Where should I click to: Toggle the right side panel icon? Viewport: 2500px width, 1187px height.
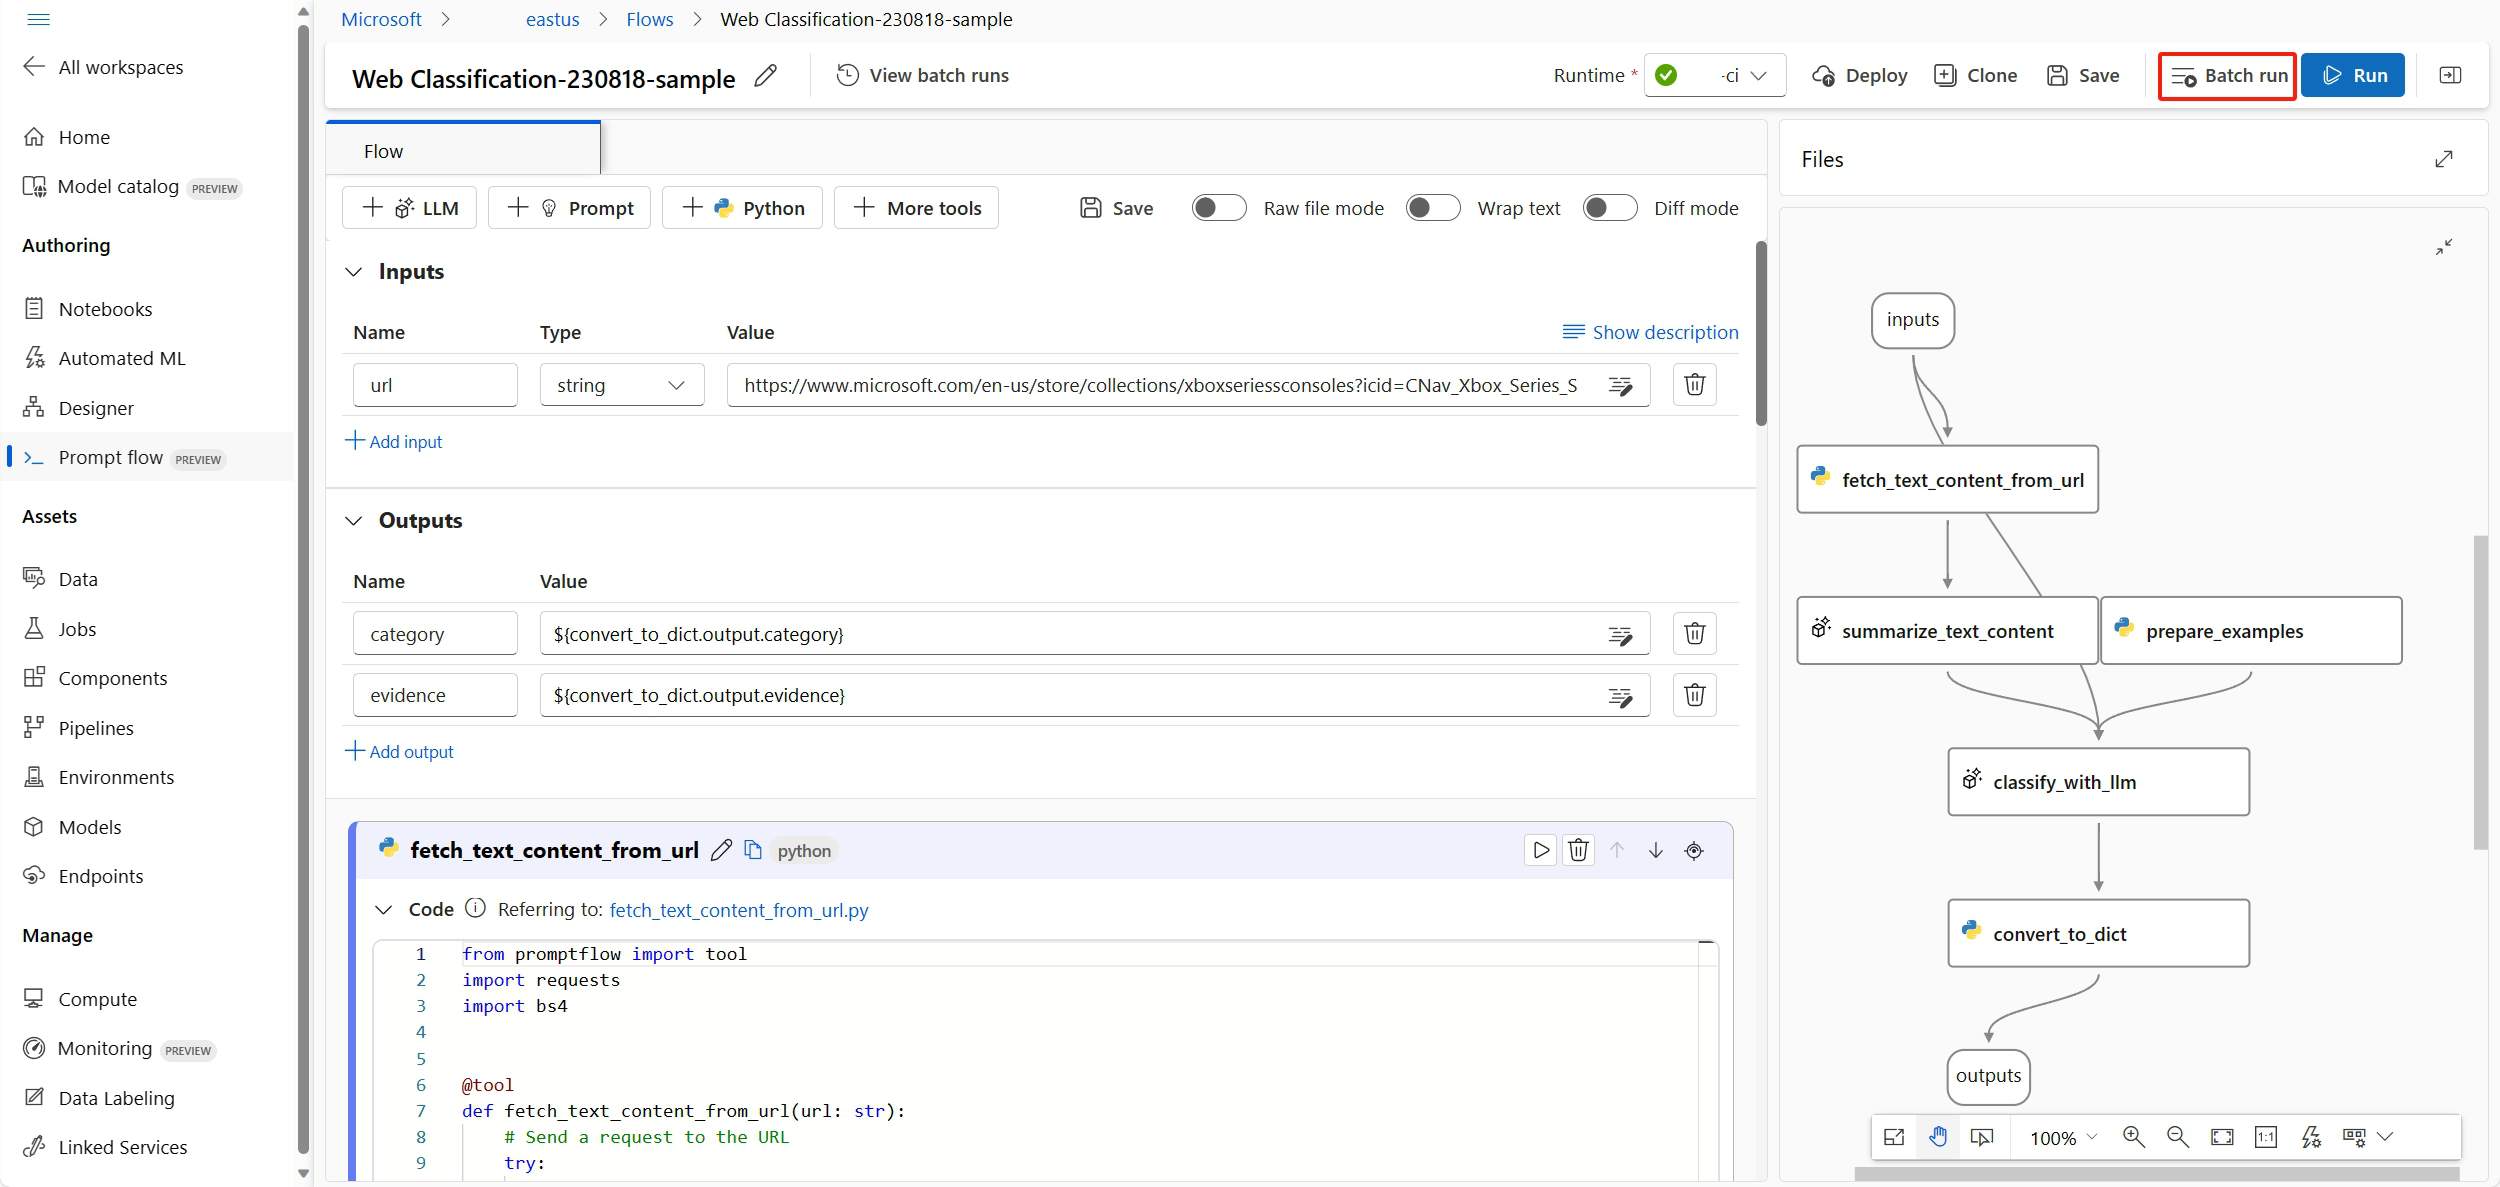pyautogui.click(x=2450, y=75)
